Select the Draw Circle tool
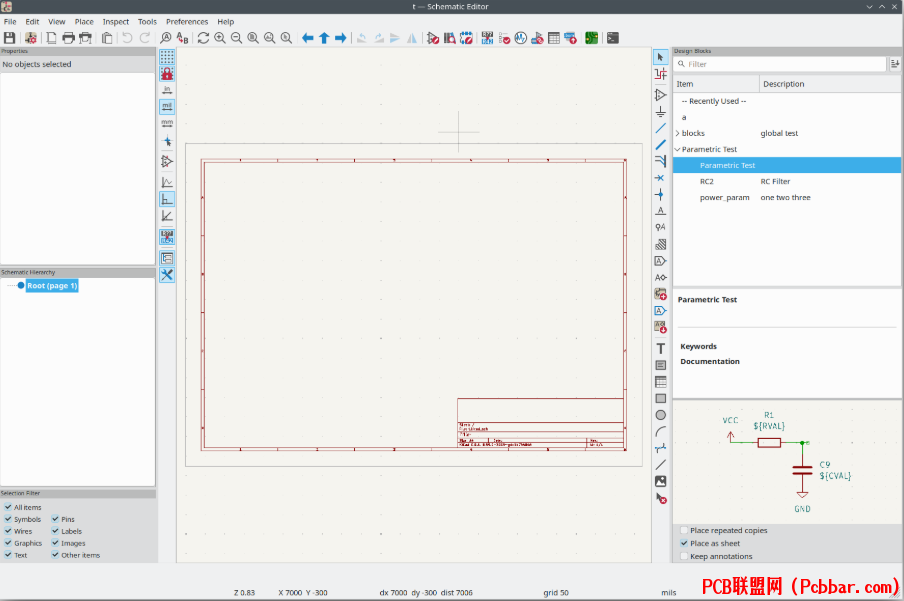The width and height of the screenshot is (904, 601). pyautogui.click(x=661, y=415)
